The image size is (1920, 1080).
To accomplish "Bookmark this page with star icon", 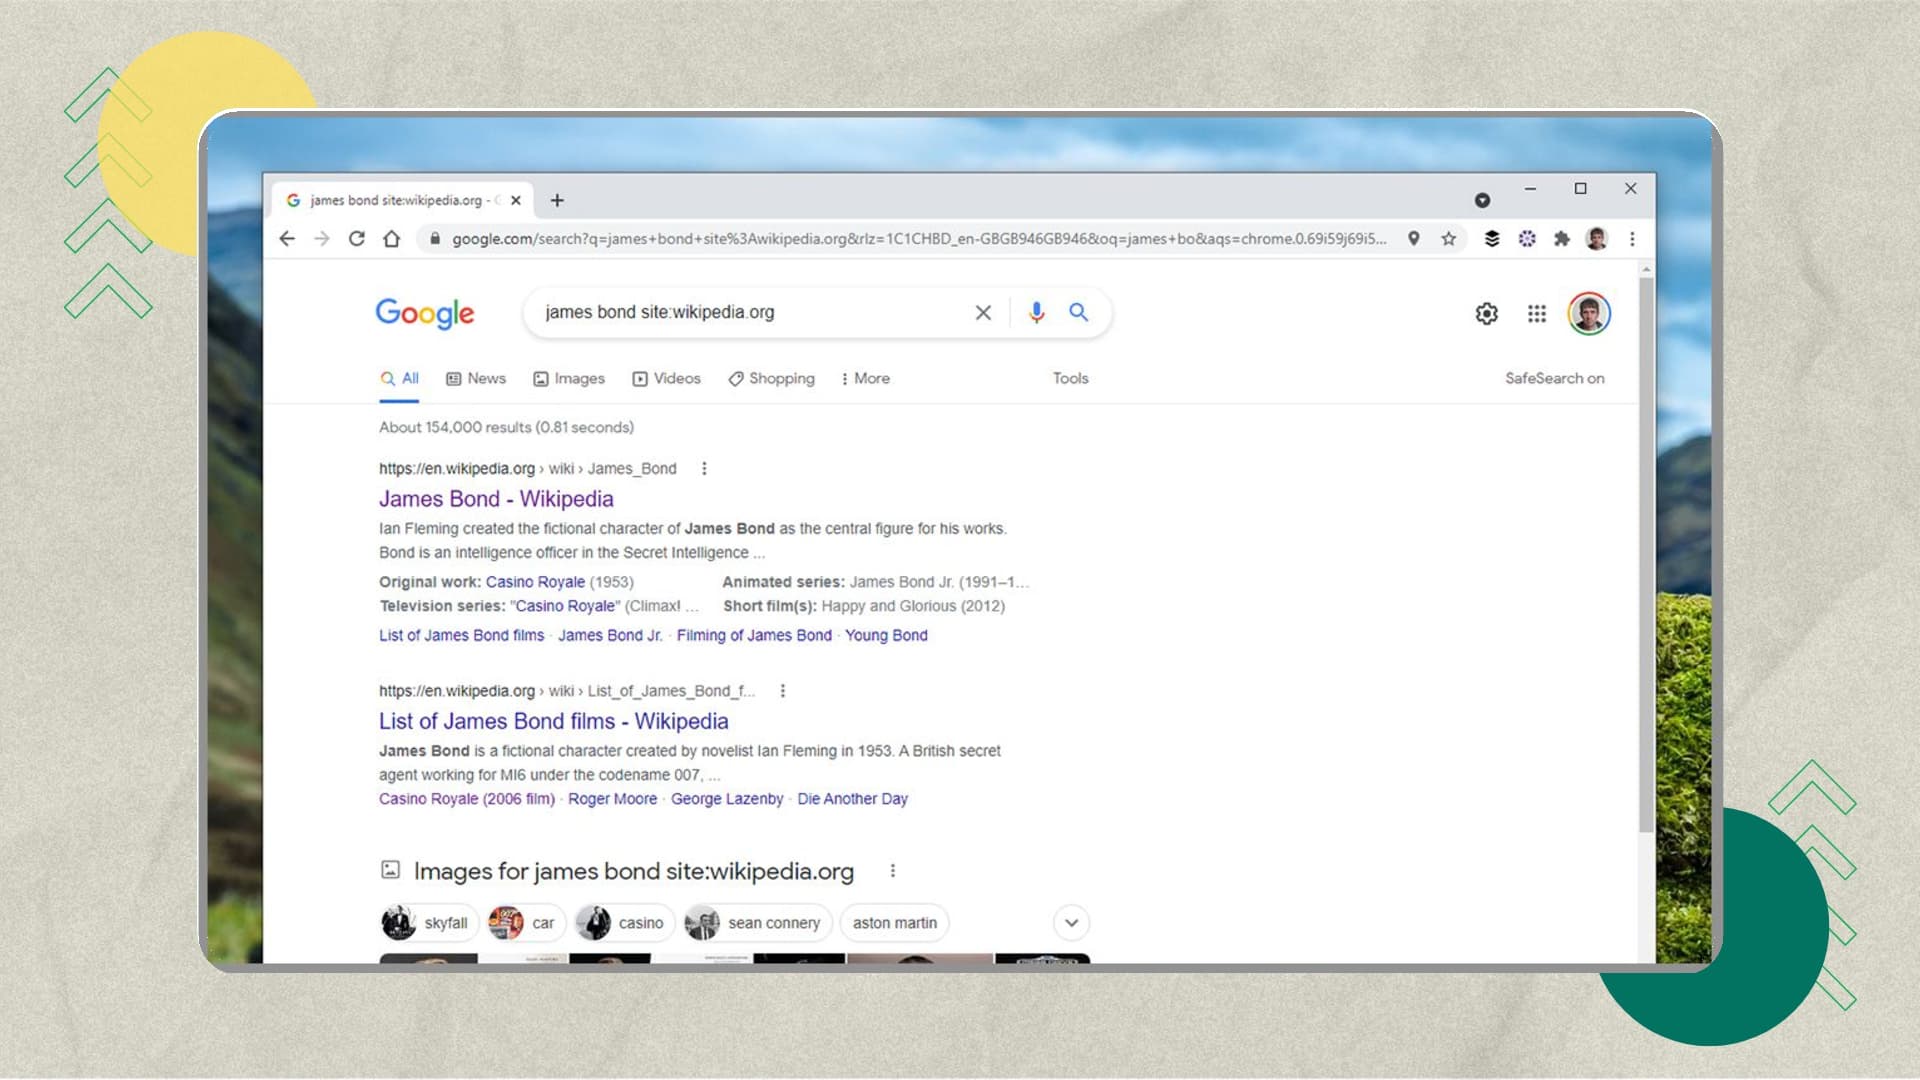I will 1448,239.
